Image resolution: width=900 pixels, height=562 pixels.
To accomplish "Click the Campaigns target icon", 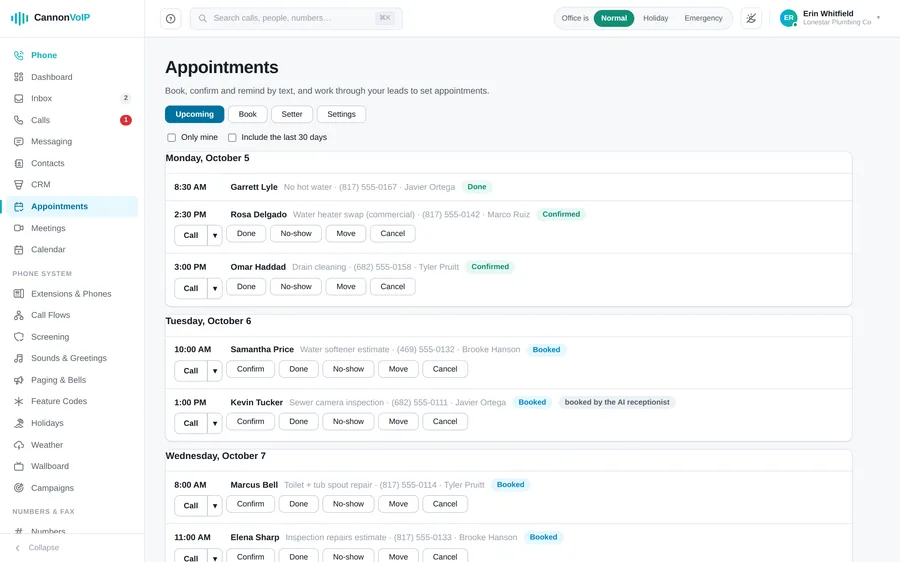I will pos(19,488).
